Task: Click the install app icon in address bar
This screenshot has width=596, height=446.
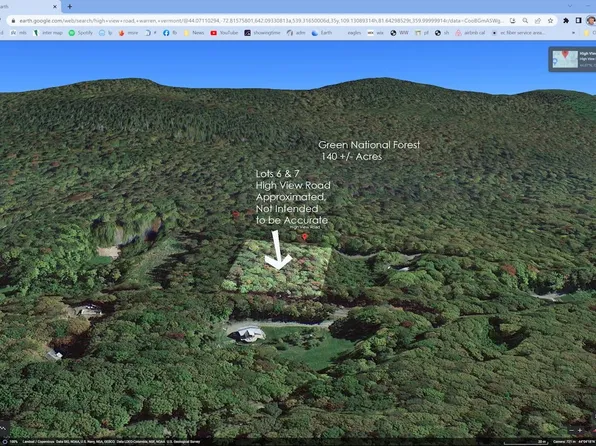Action: point(512,21)
